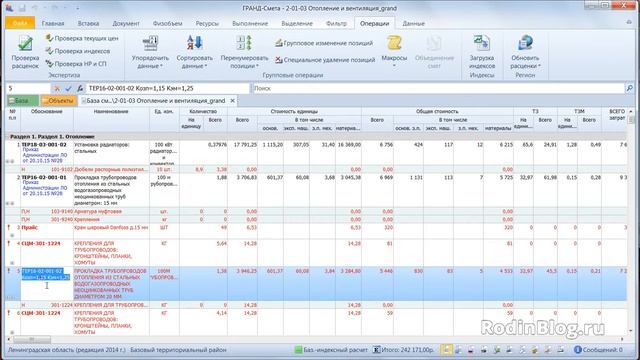
Task: Open Групповое изменение позиций
Action: [x=324, y=43]
